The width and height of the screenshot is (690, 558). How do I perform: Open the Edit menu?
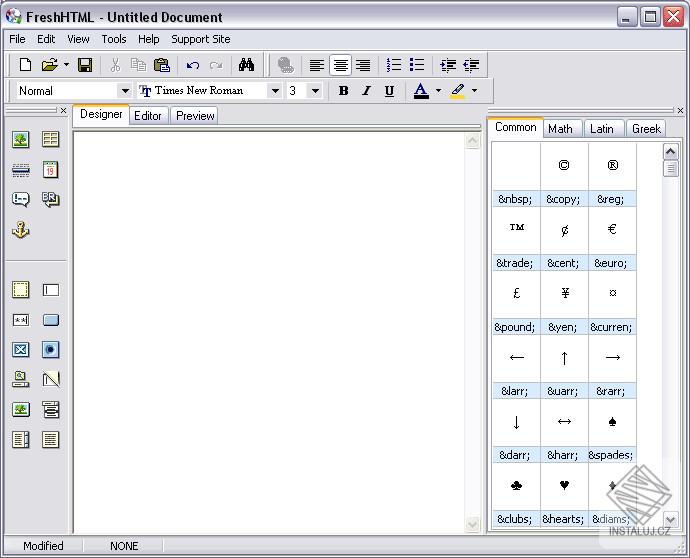point(46,39)
